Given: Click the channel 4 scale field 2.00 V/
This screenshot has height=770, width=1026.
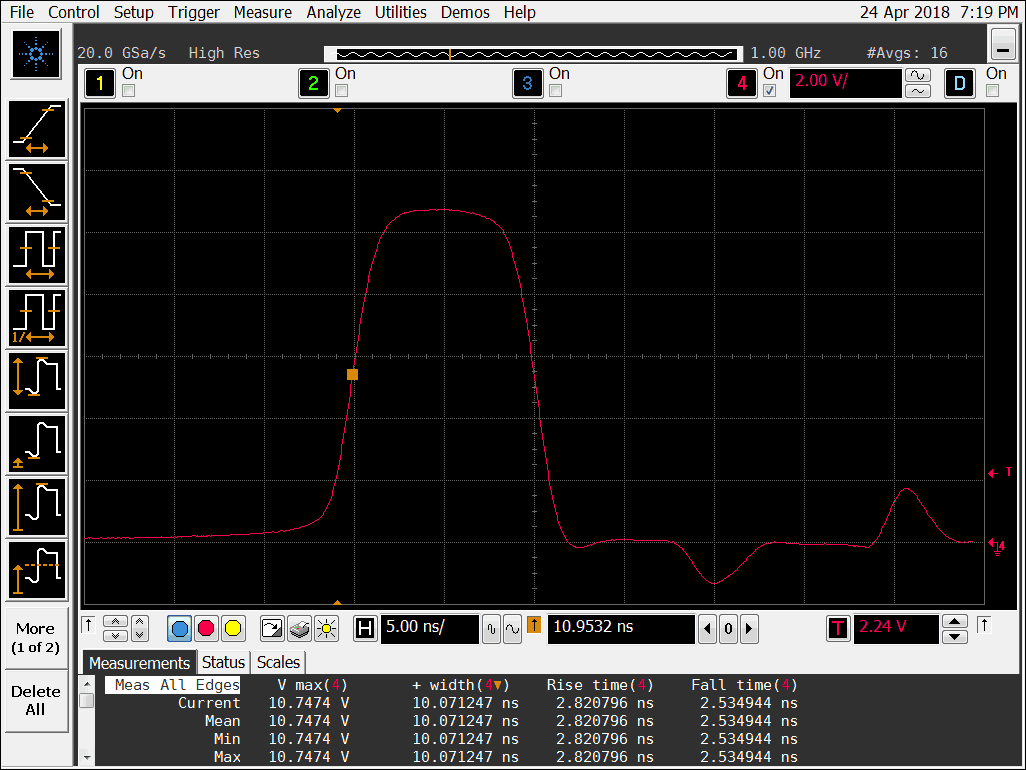Looking at the screenshot, I should 845,83.
